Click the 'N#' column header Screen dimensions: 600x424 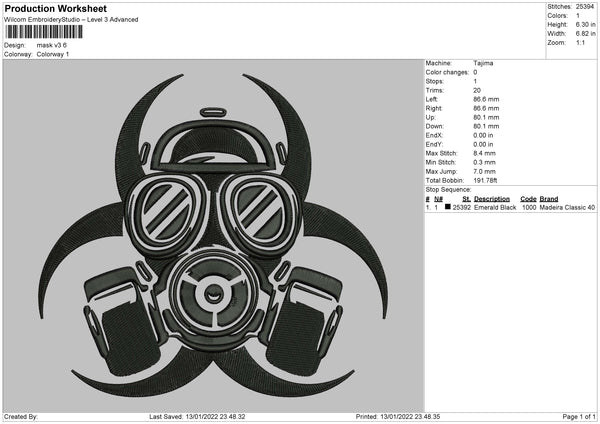(438, 199)
